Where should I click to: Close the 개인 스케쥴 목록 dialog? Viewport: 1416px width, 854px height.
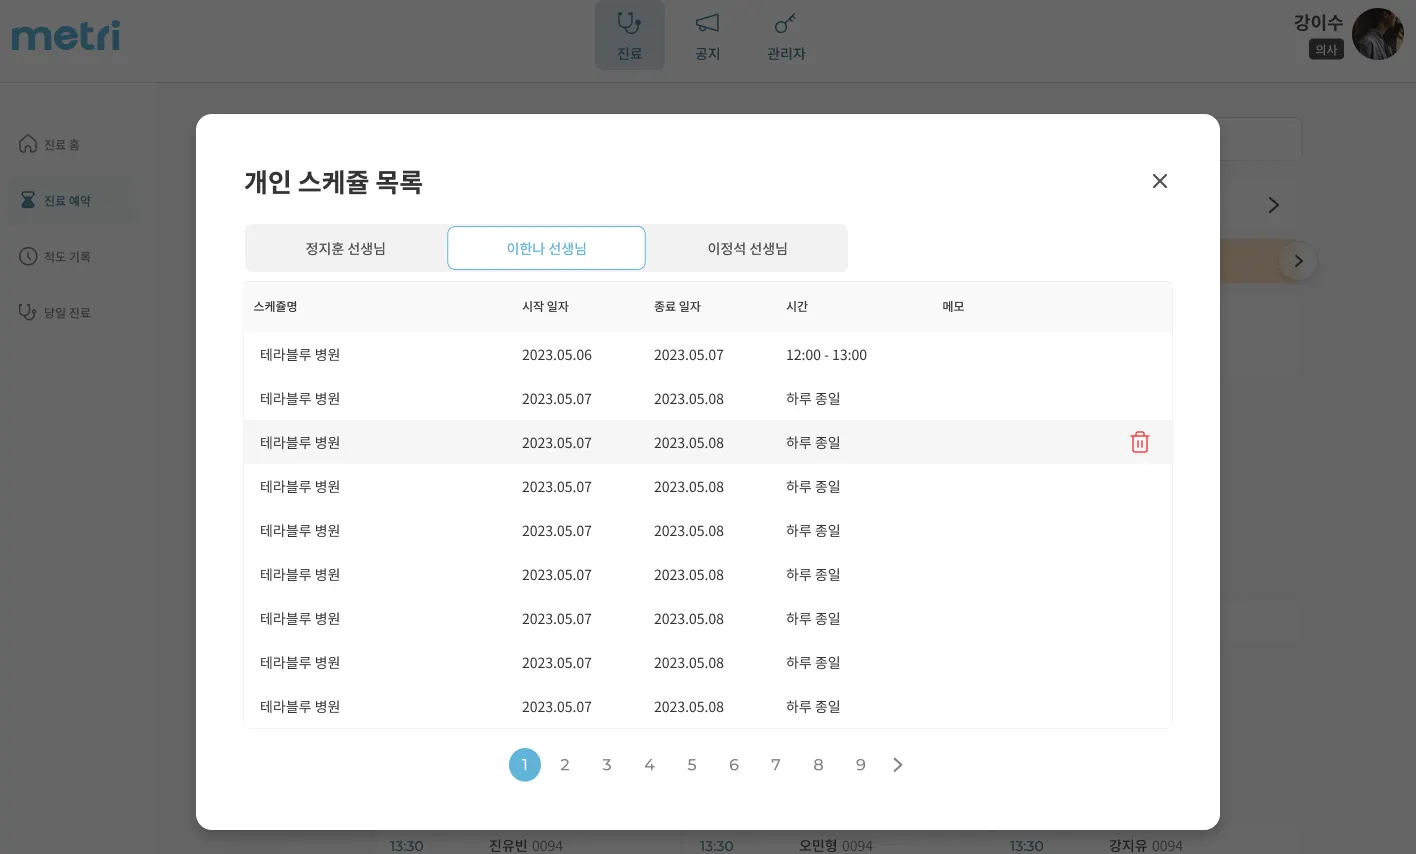tap(1159, 181)
